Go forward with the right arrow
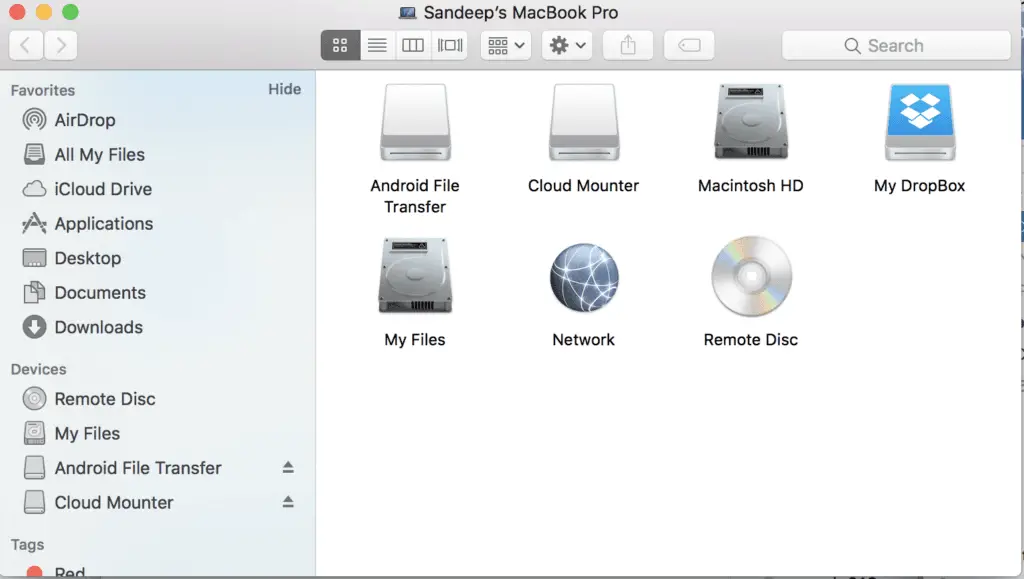 click(61, 45)
